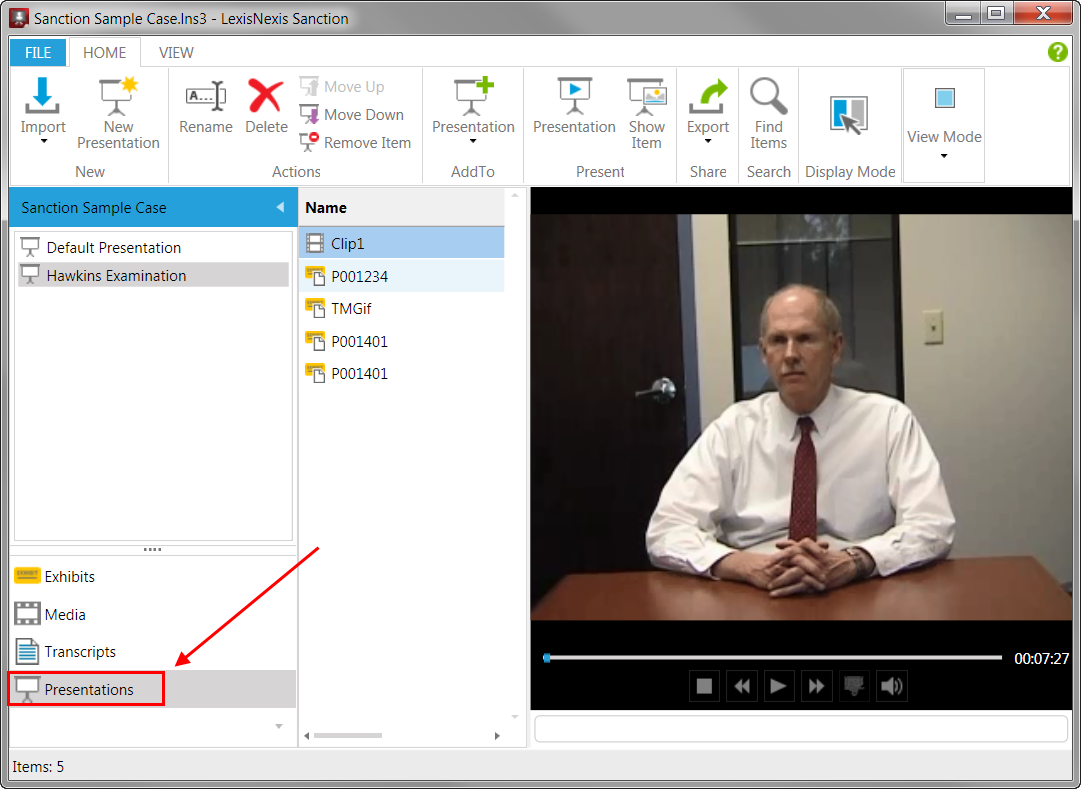The height and width of the screenshot is (789, 1081).
Task: Click the Move Down action
Action: 352,114
